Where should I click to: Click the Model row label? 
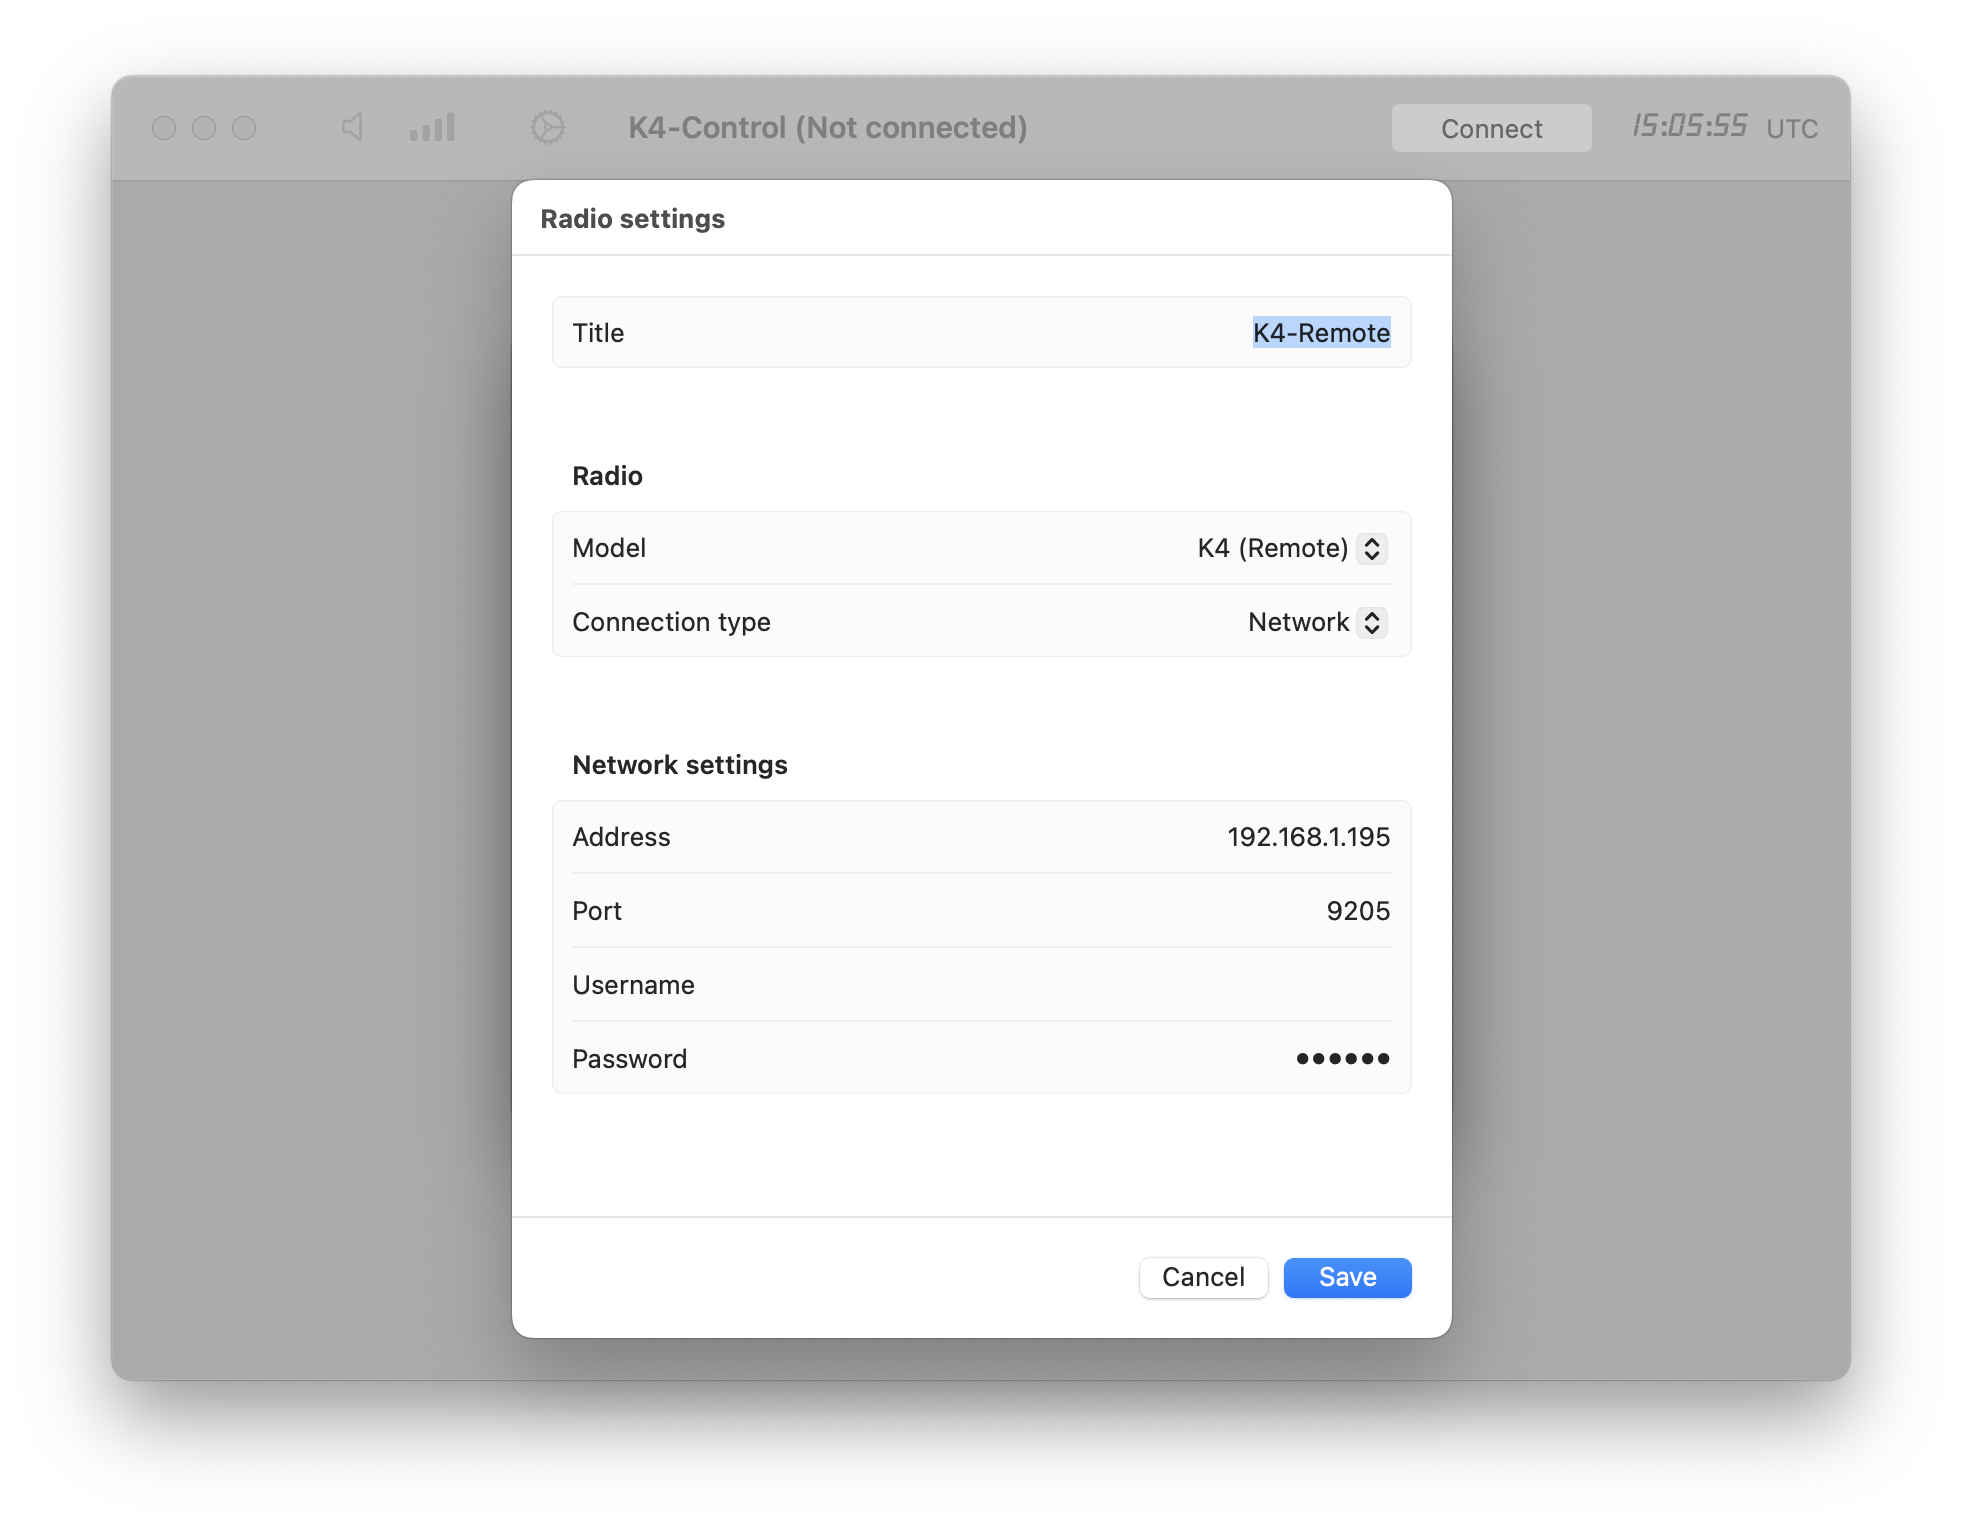tap(609, 548)
